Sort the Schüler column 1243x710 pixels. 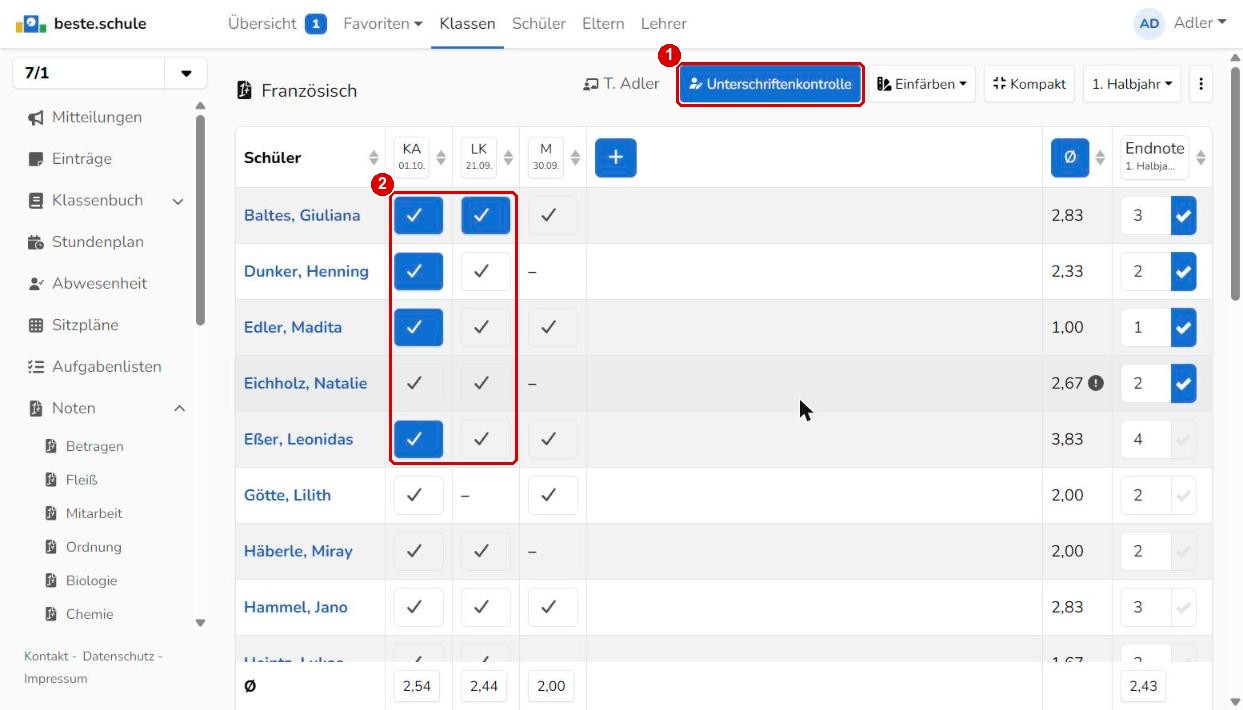374,158
